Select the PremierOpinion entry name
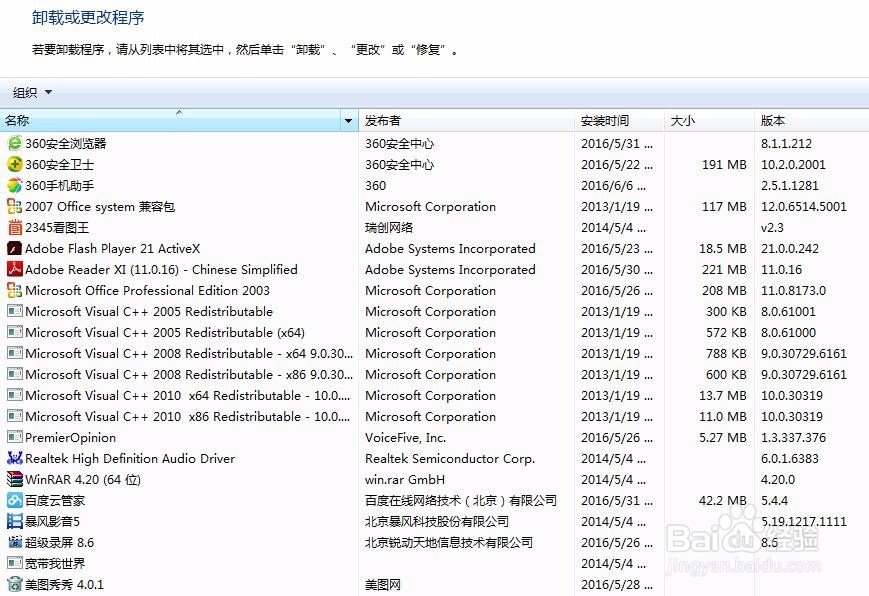Screen dimensions: 869x596 [x=70, y=437]
